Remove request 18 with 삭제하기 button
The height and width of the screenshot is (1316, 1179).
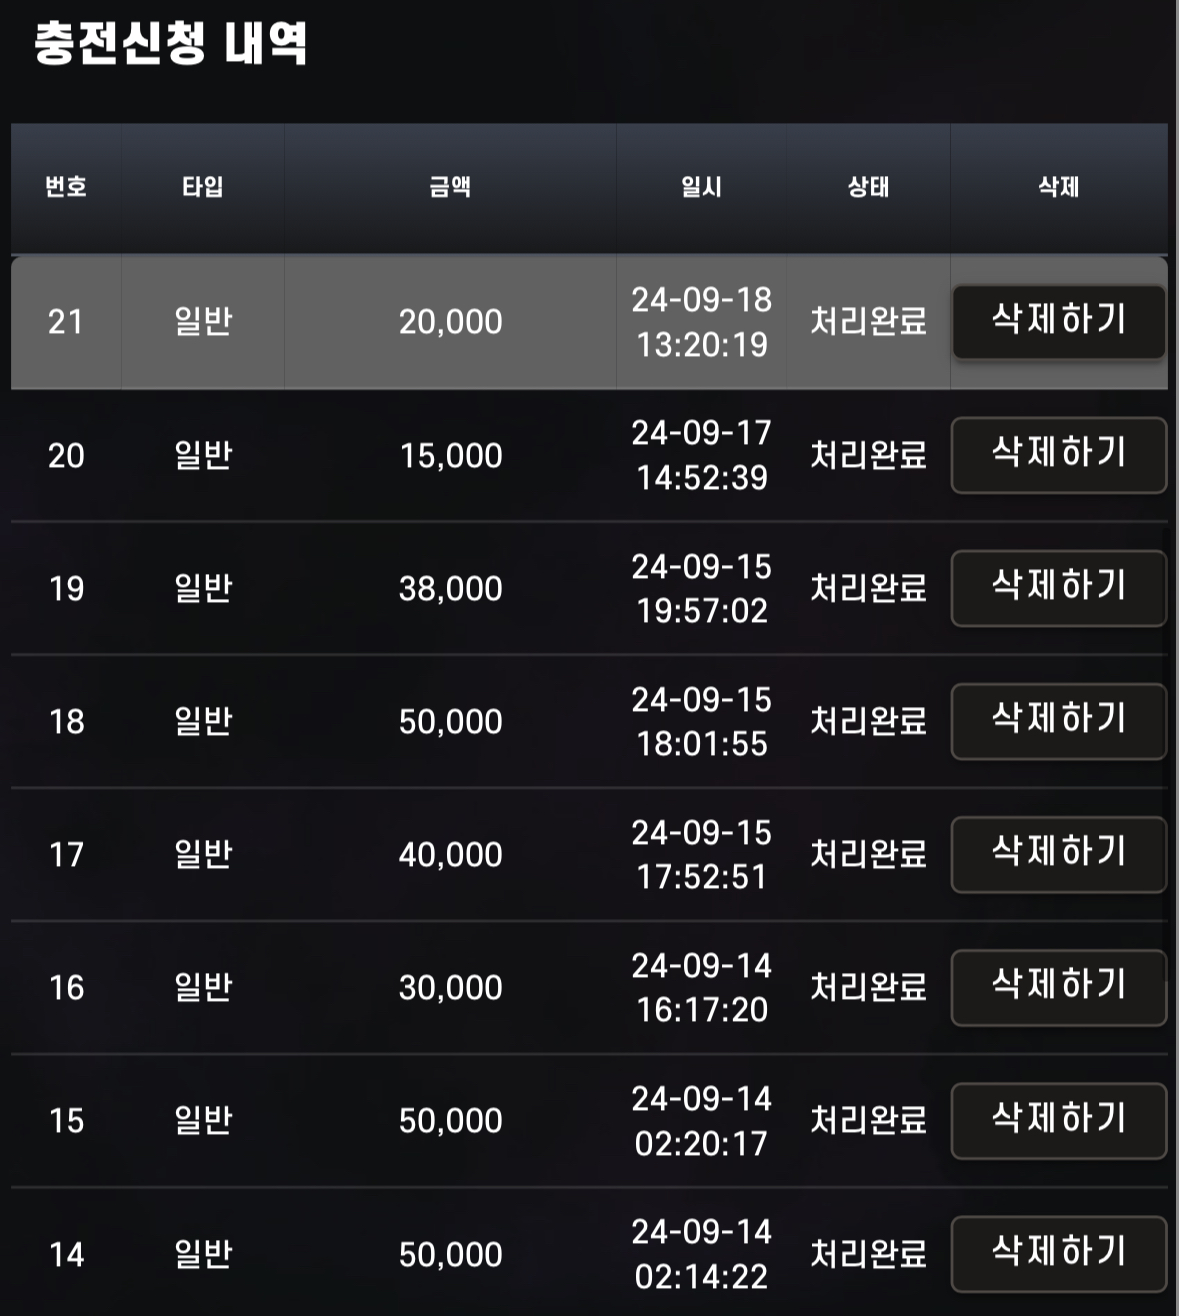(x=1059, y=721)
